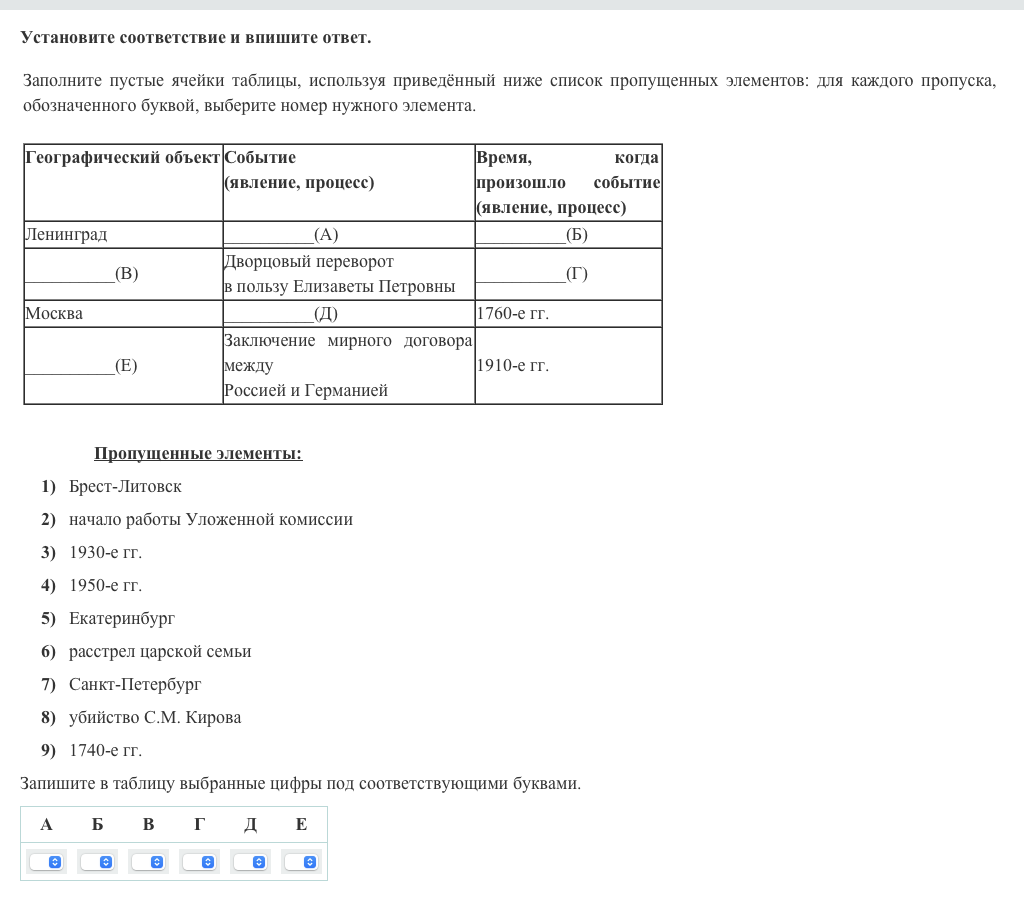Click the 'Пропущенные элементы:' heading

pos(198,454)
